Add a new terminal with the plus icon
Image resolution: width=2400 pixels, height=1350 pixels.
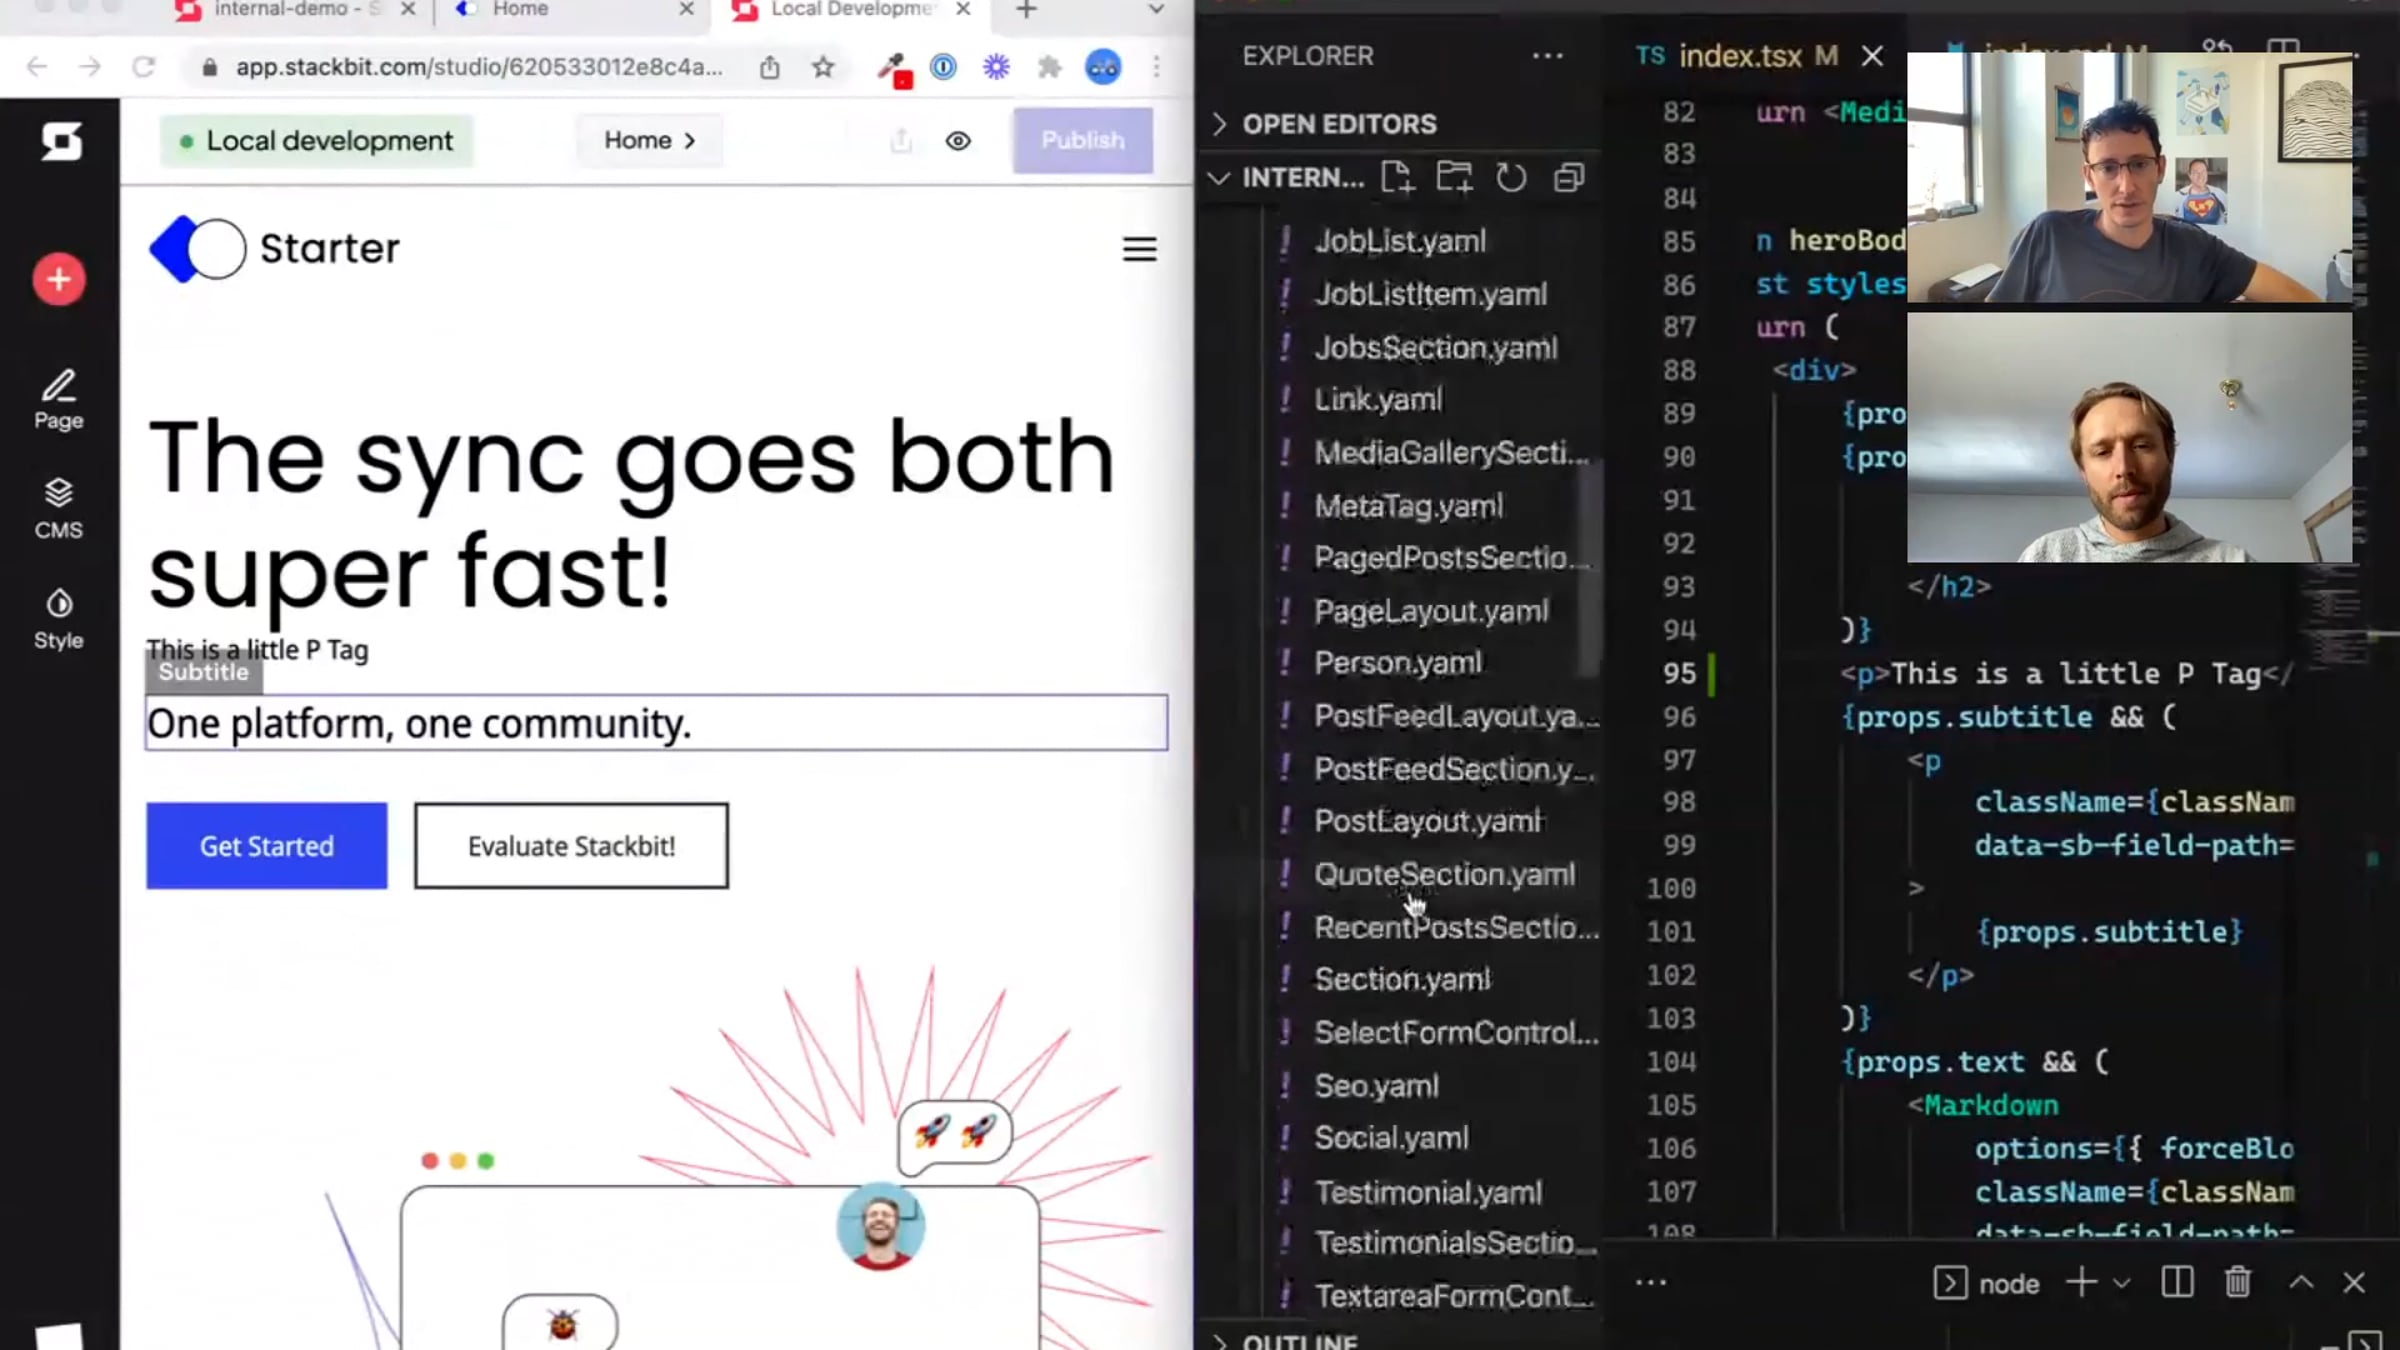(x=2081, y=1282)
